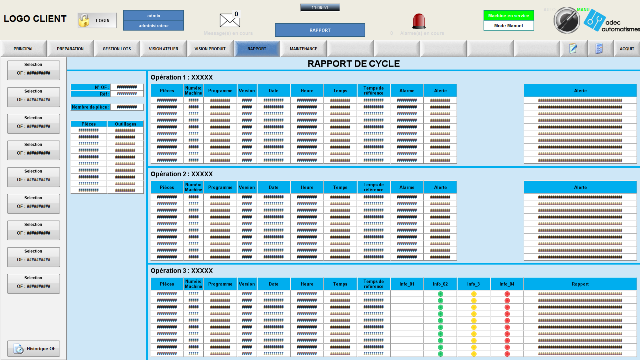Click the upper blue user info box
This screenshot has height=360, width=640.
(153, 16)
